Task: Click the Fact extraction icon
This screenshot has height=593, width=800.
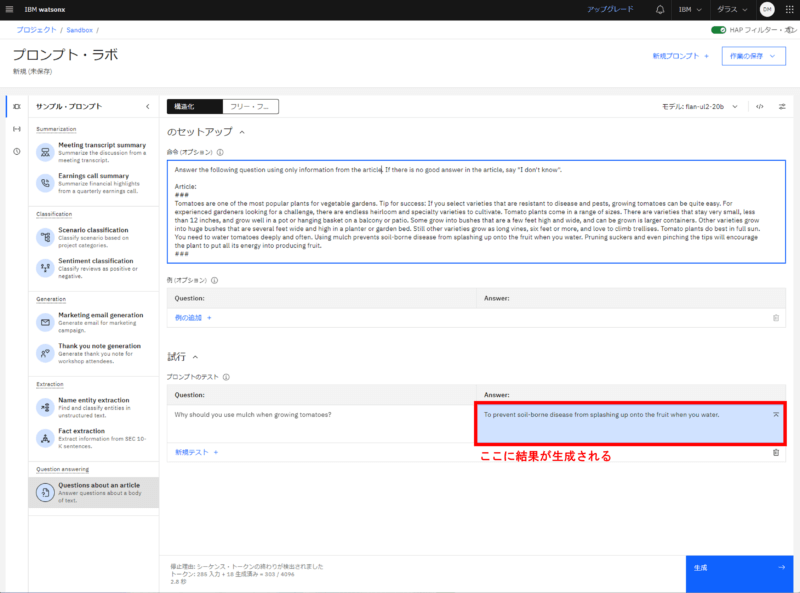Action: coord(45,438)
